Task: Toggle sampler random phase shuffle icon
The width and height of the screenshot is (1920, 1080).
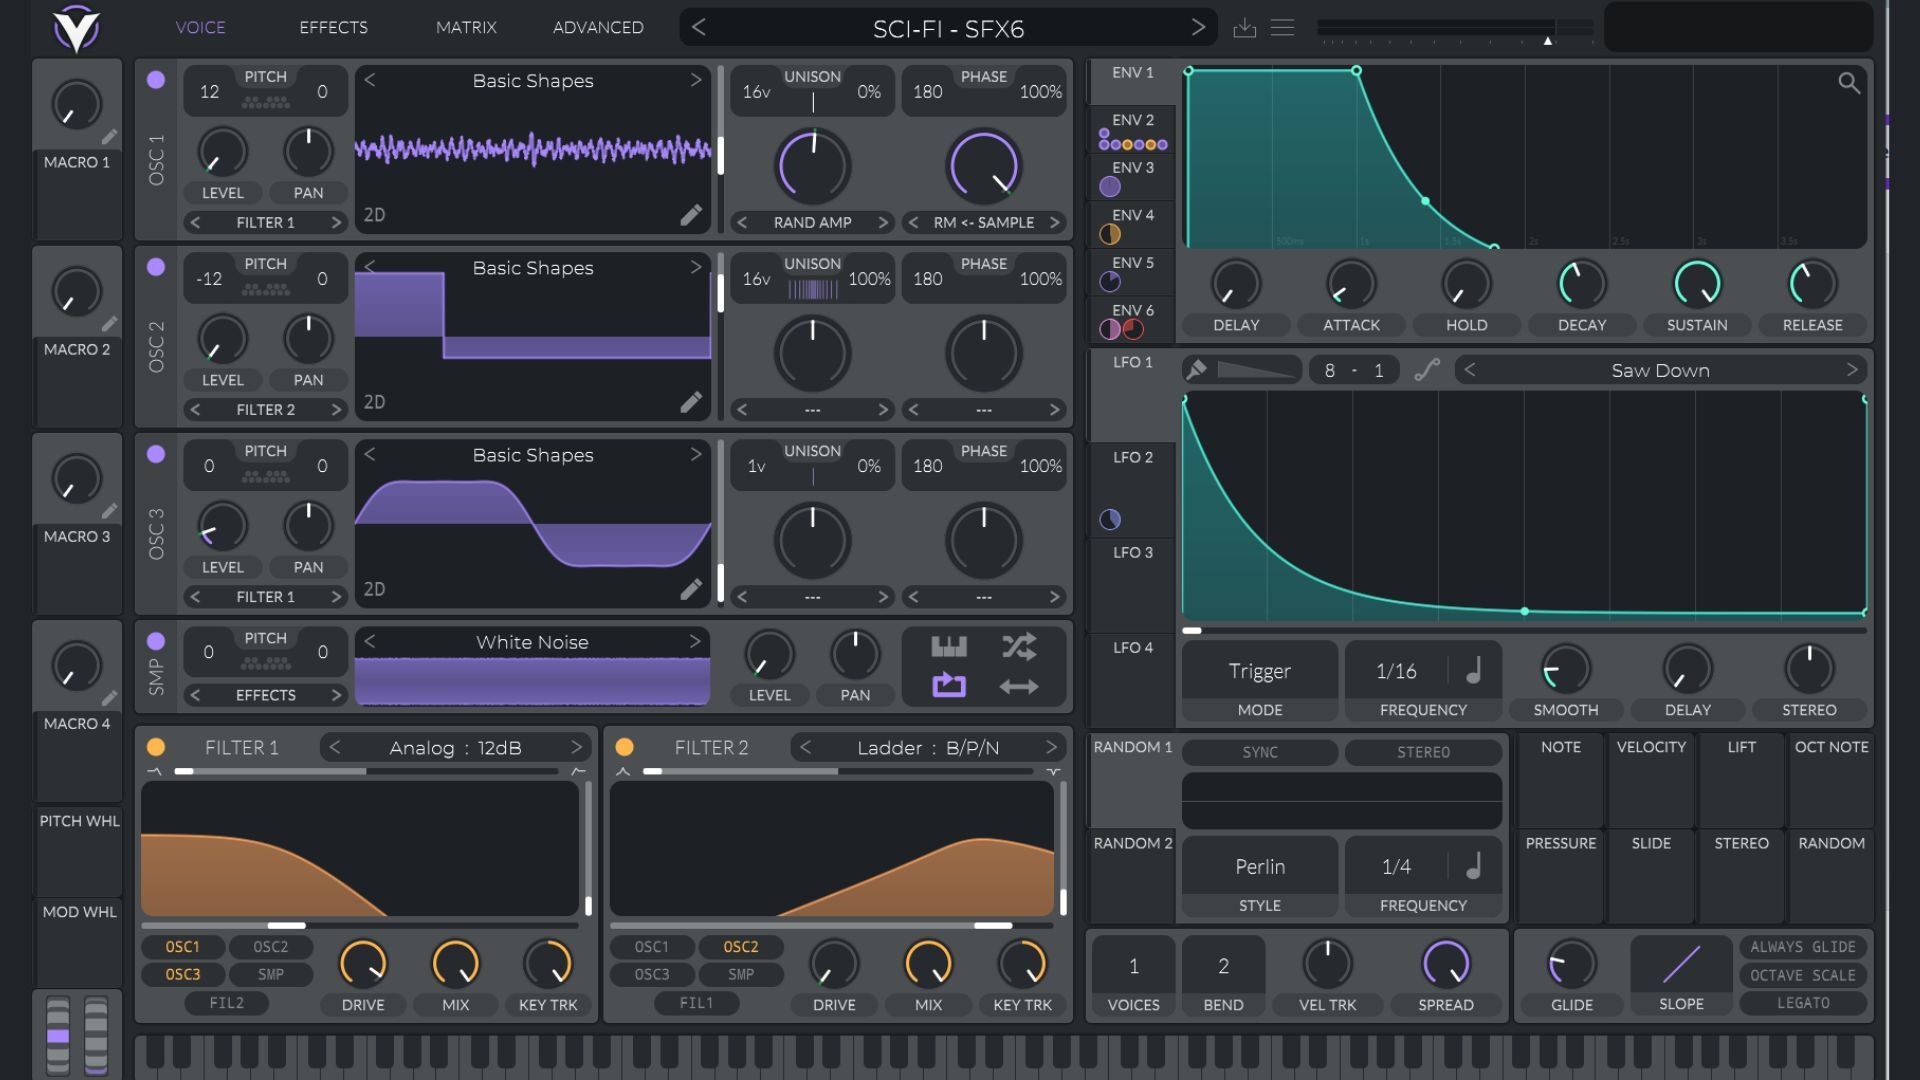Action: click(x=1019, y=647)
